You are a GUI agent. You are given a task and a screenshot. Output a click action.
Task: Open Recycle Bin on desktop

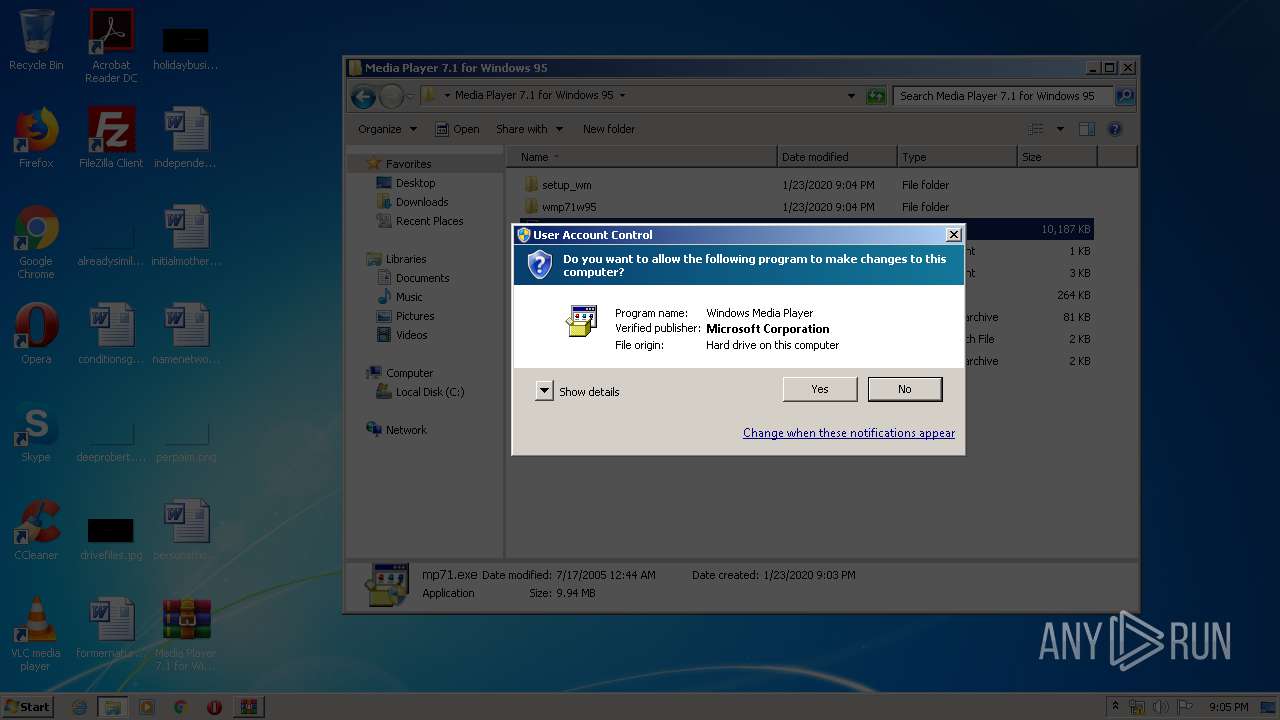[36, 40]
